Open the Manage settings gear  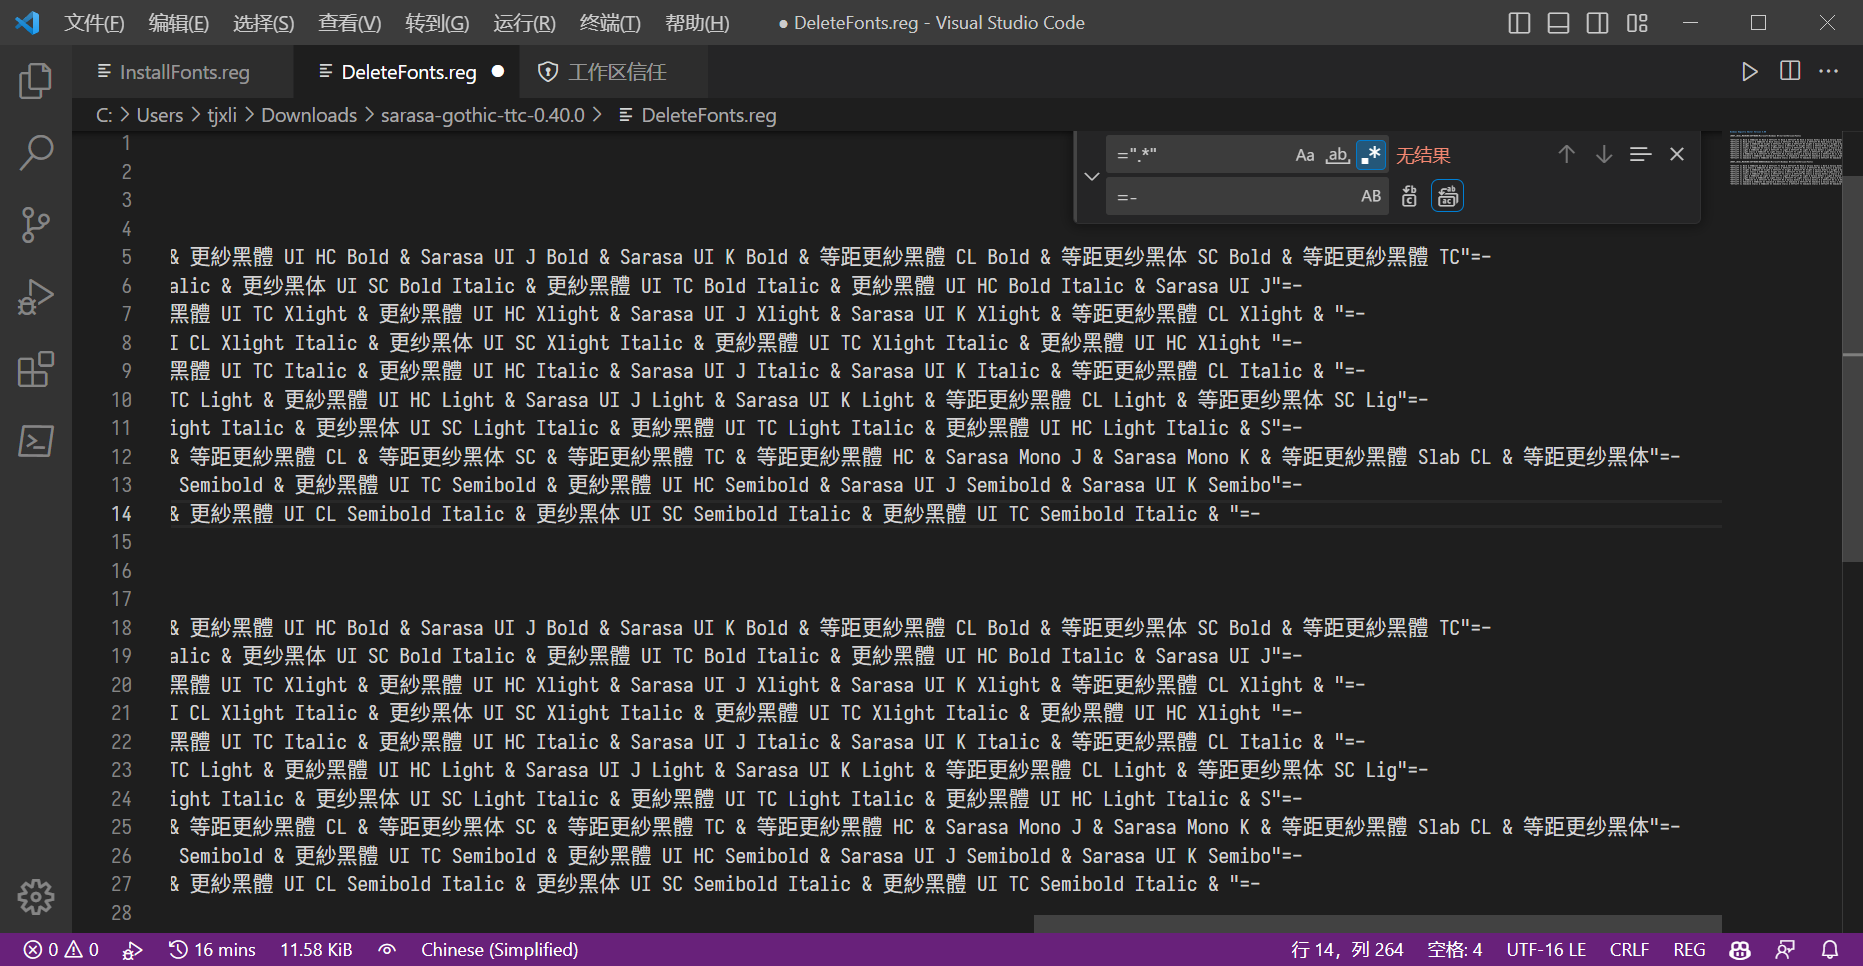(x=36, y=897)
